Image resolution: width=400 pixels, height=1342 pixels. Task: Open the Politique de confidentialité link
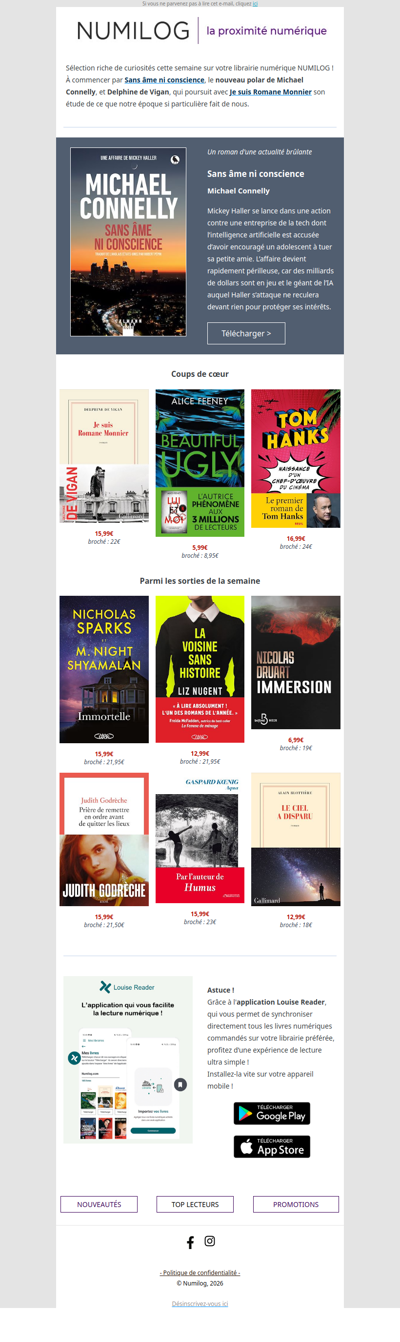[x=200, y=1273]
